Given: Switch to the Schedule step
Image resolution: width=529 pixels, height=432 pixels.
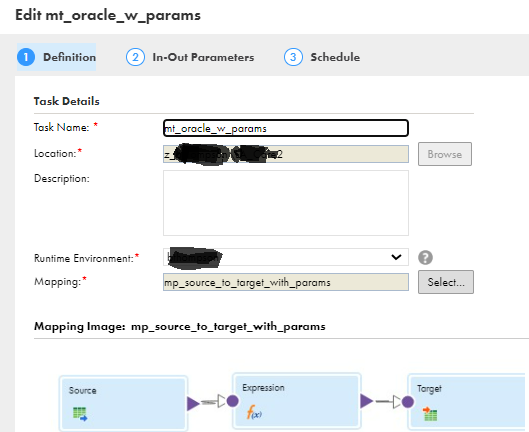Looking at the screenshot, I should (322, 57).
